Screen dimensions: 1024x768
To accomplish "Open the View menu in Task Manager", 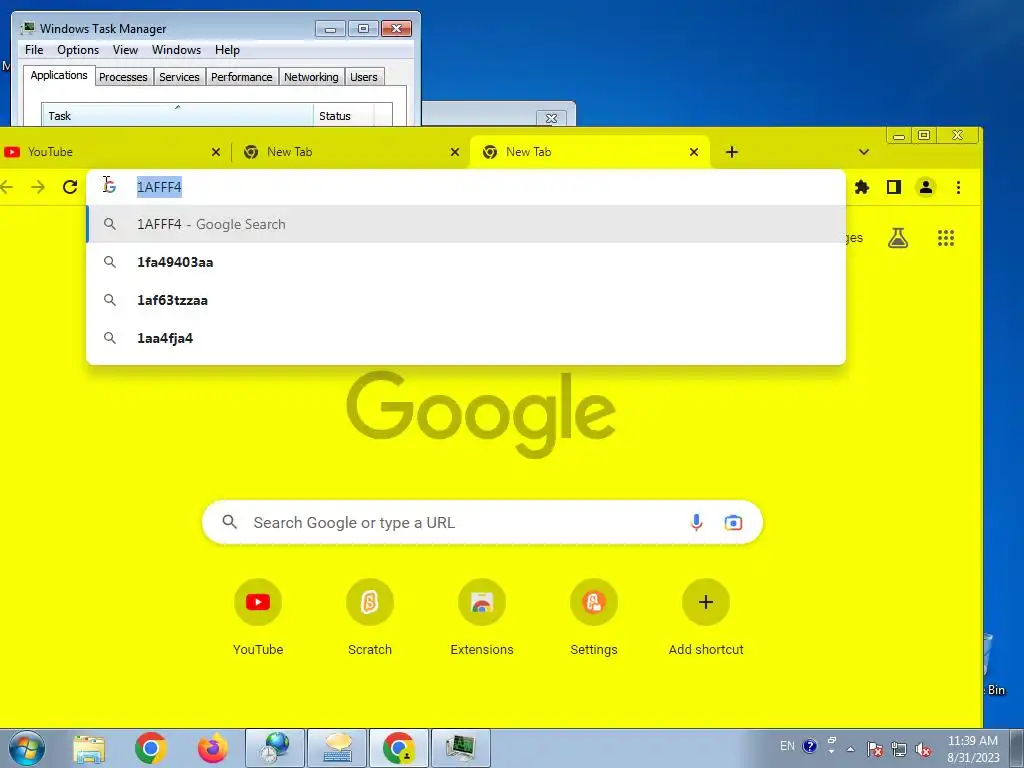I will click(x=125, y=50).
